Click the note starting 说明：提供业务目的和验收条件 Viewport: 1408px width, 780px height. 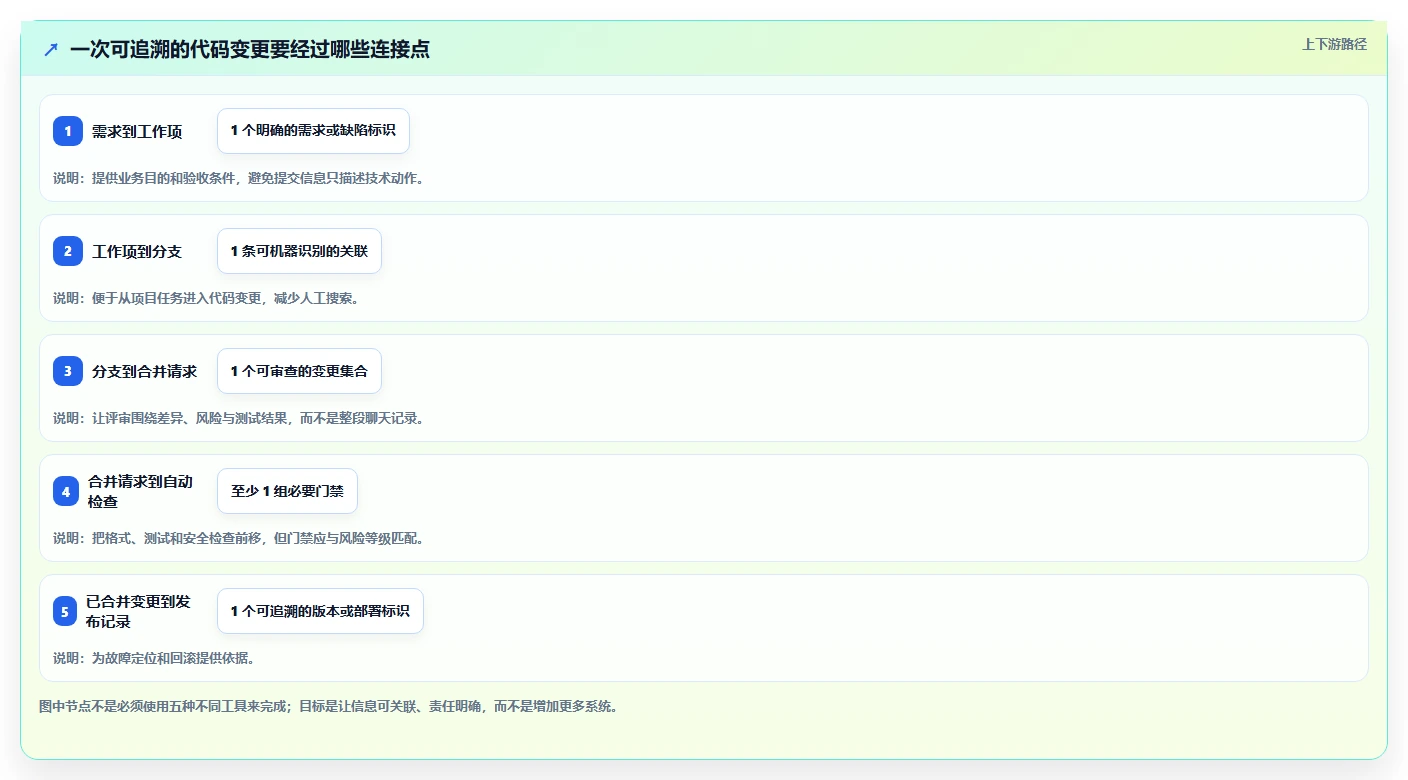coord(239,178)
